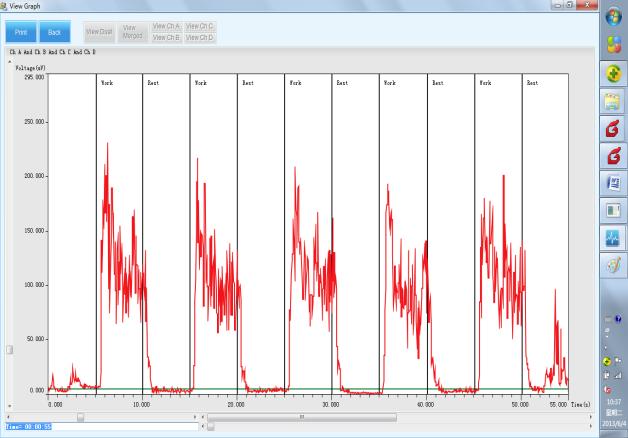
Task: Click the wide thumb of the long horizontal scrollbar
Action: 302,417
